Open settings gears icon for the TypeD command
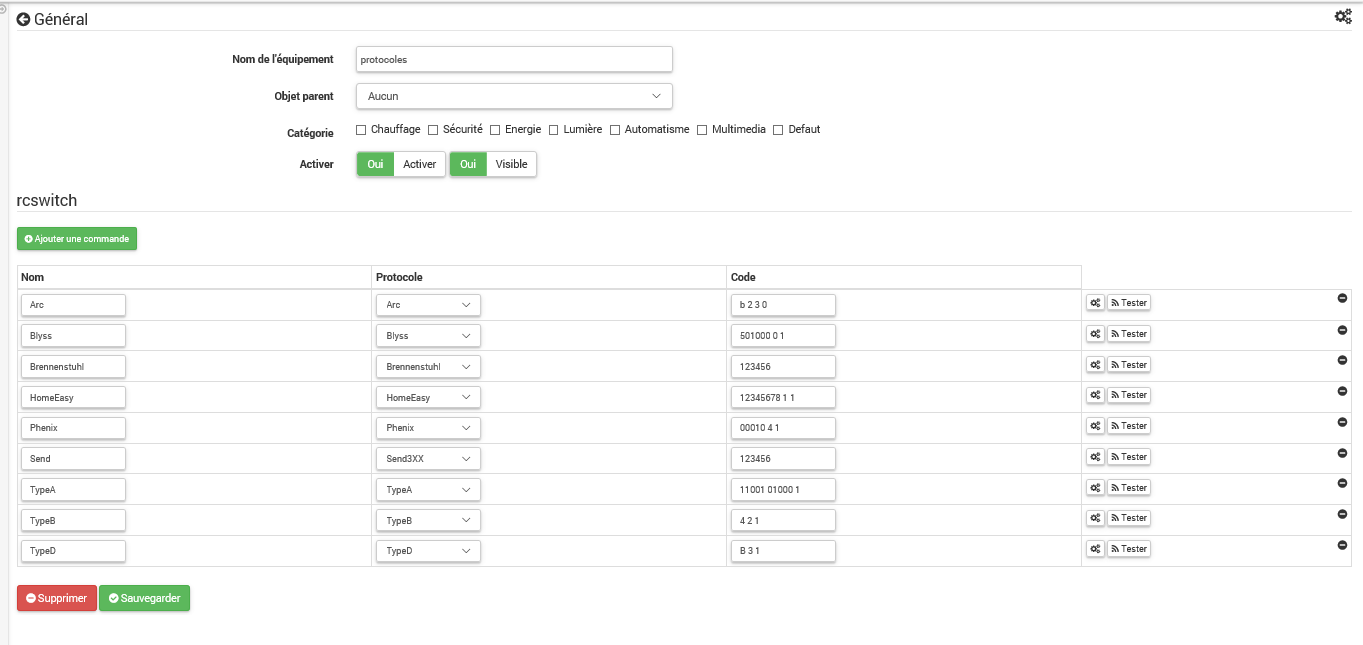This screenshot has height=645, width=1363. click(x=1095, y=549)
